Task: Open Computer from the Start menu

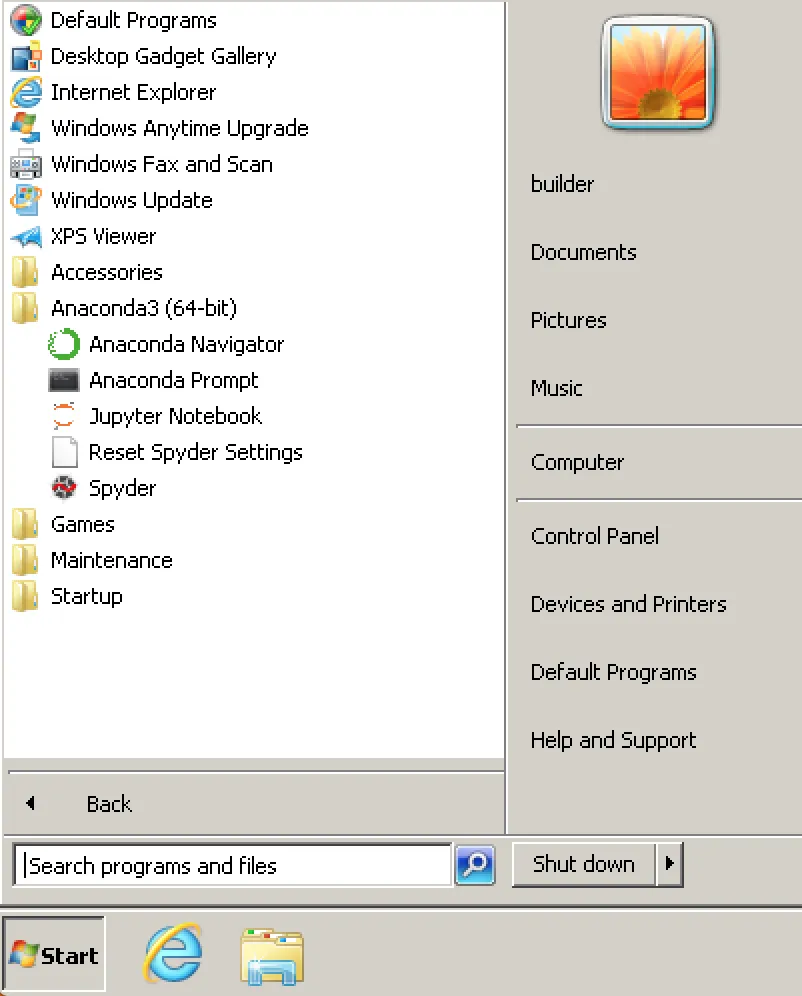Action: [577, 462]
